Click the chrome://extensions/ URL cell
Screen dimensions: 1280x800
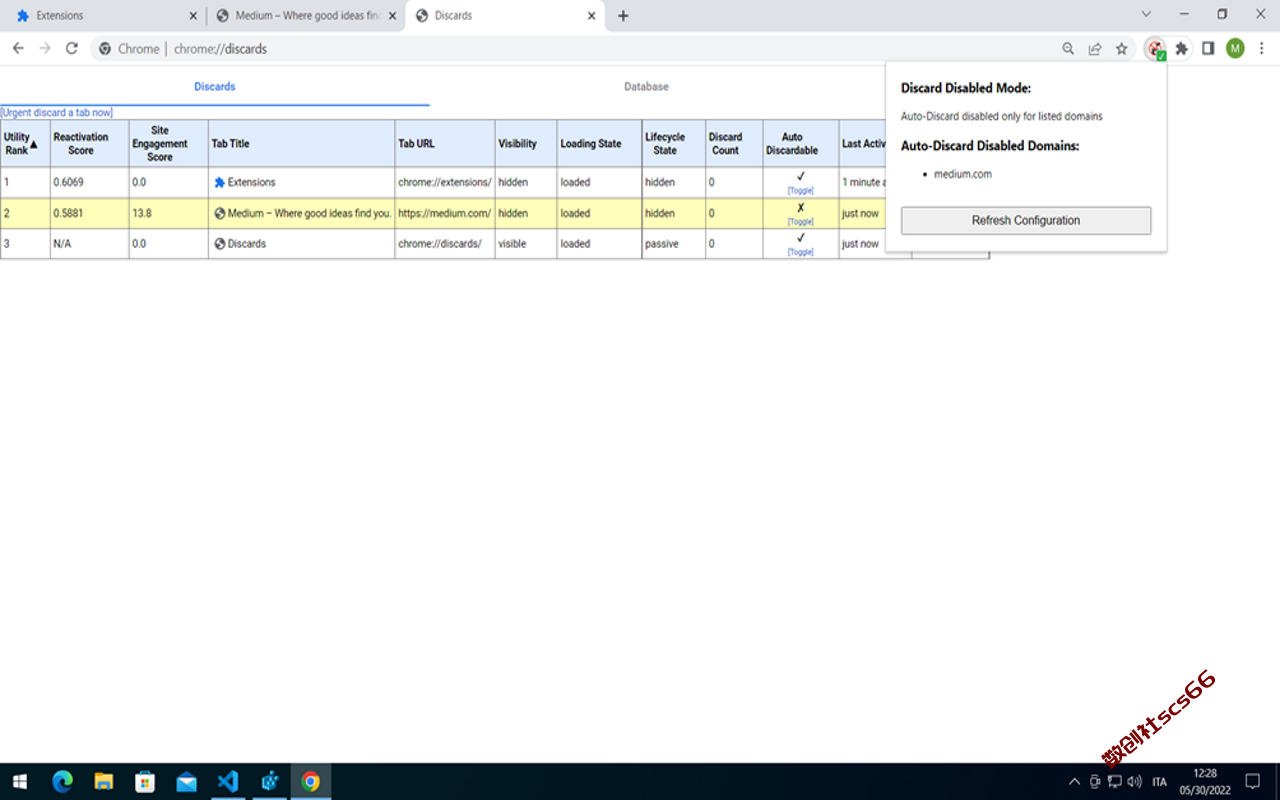pyautogui.click(x=444, y=183)
